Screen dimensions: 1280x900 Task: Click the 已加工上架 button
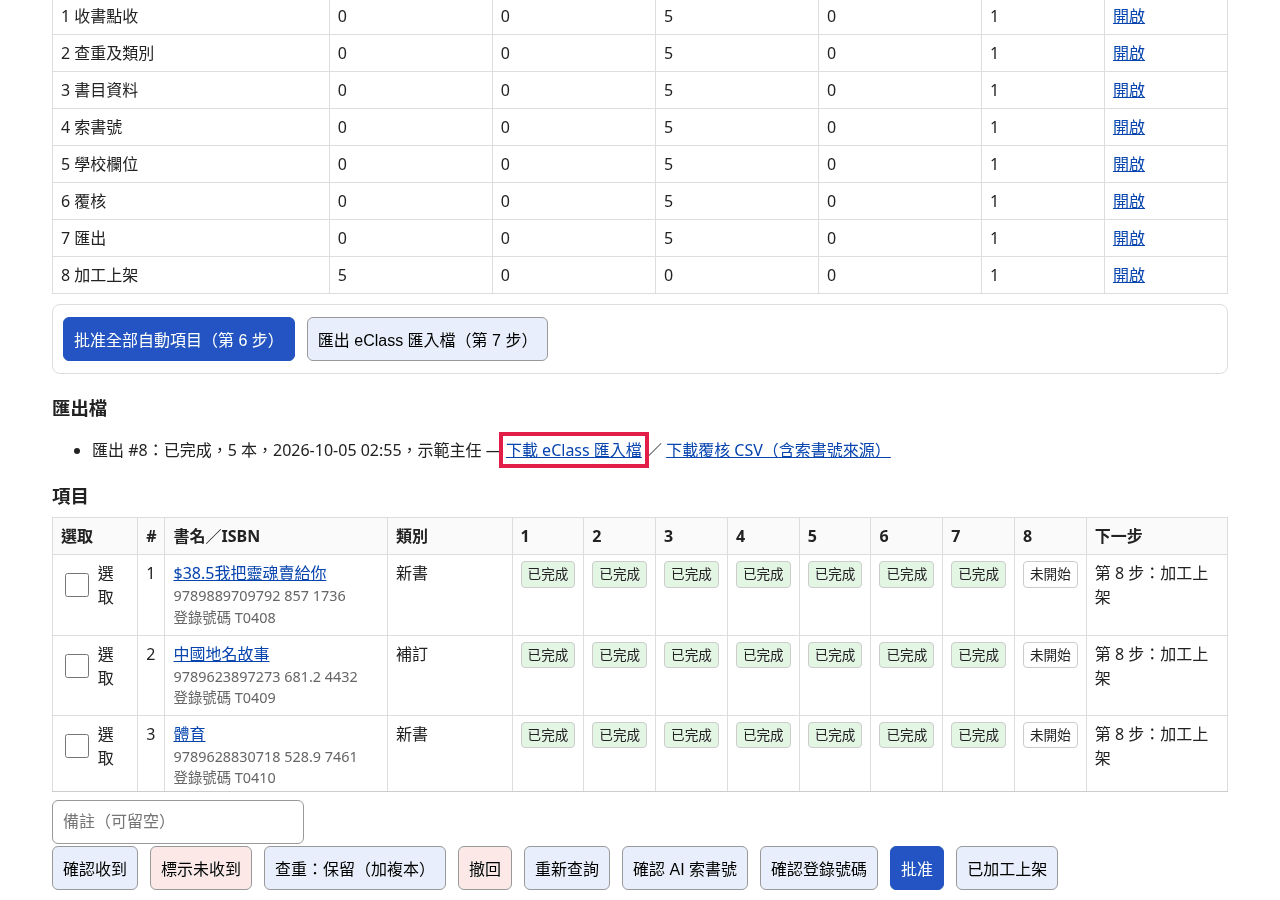point(1007,868)
